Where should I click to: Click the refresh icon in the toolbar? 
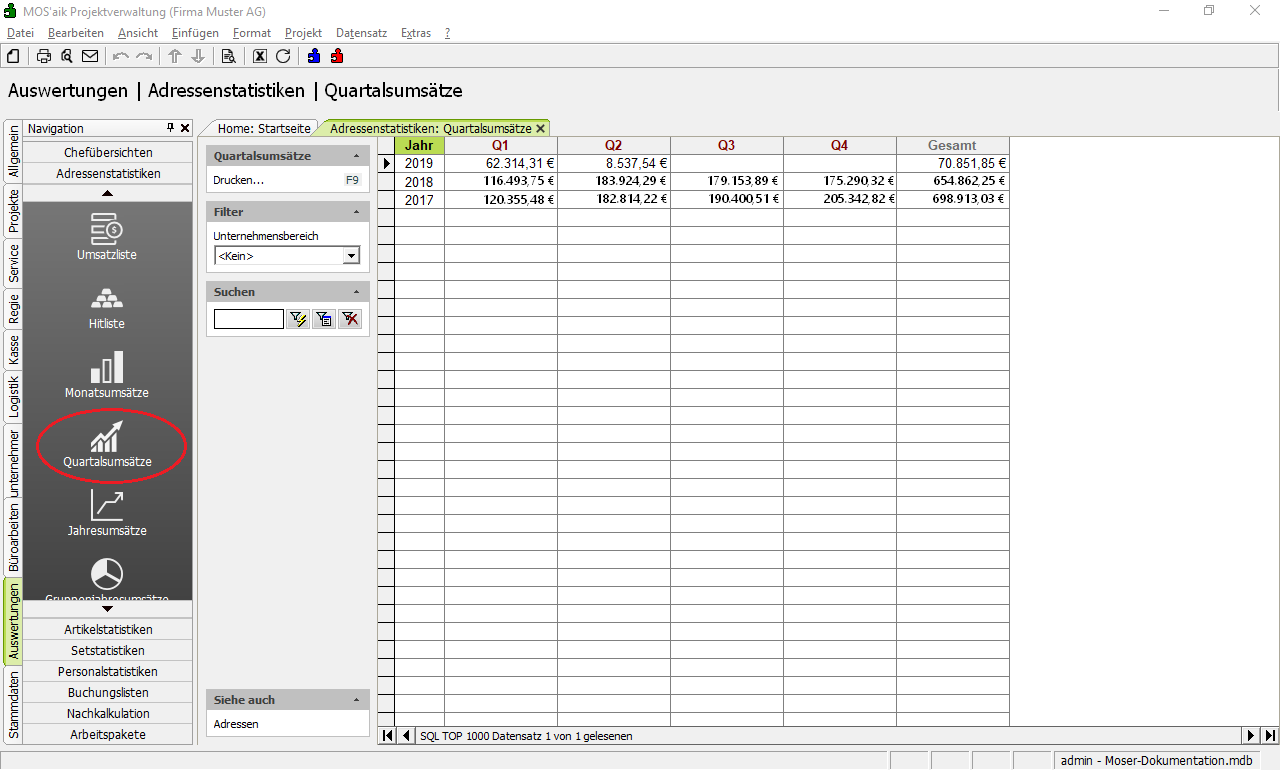[x=283, y=56]
